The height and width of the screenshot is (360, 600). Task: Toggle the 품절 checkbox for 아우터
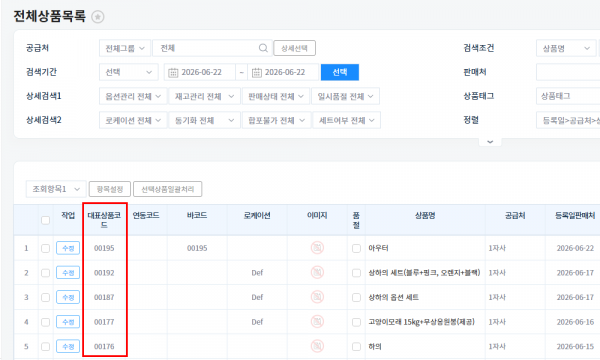click(x=356, y=248)
